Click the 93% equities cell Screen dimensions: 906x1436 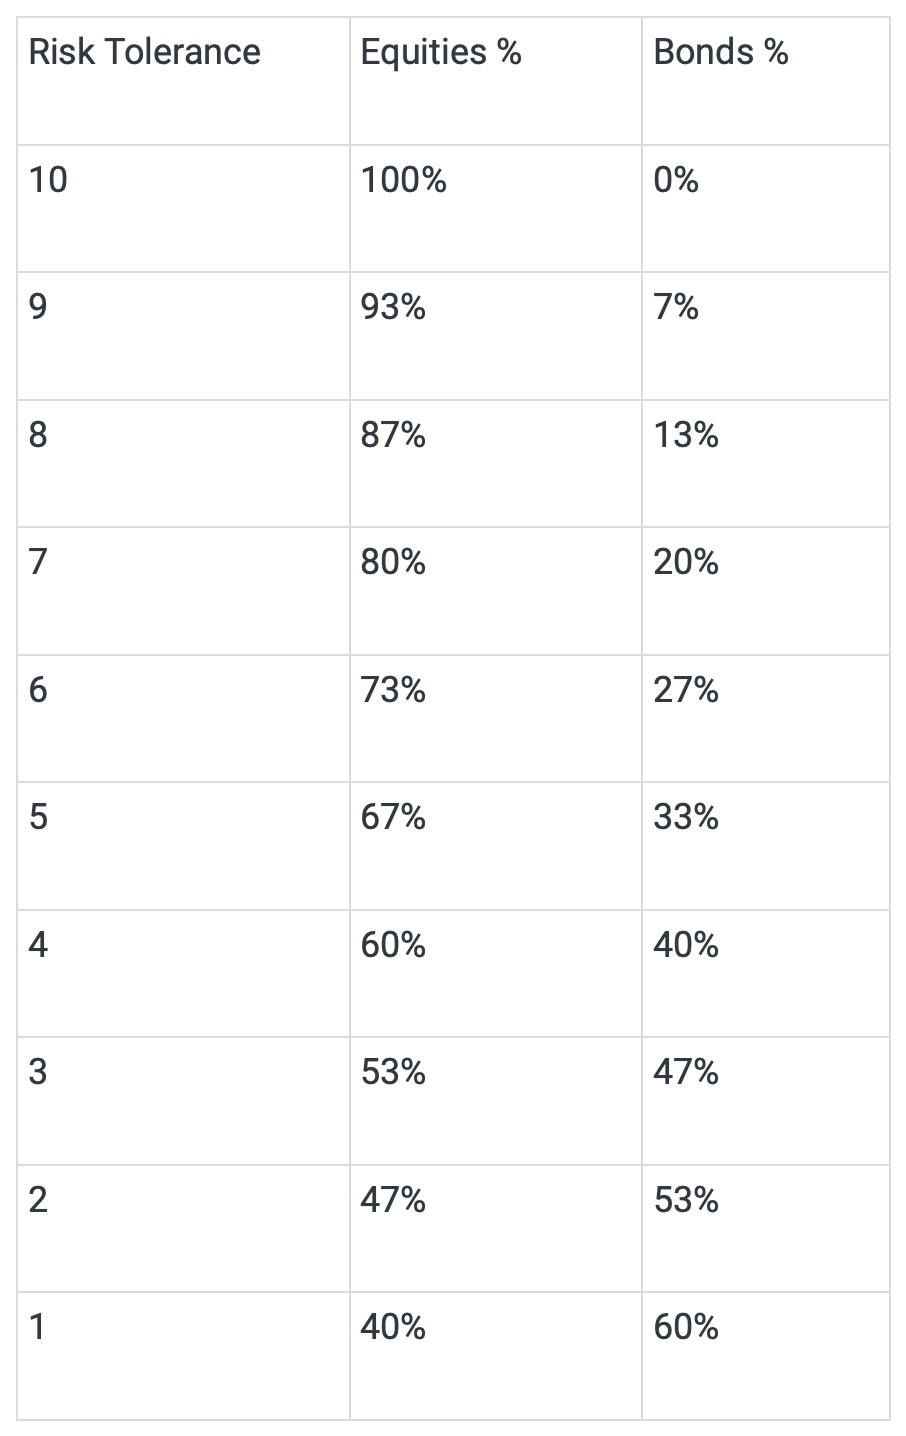point(496,336)
